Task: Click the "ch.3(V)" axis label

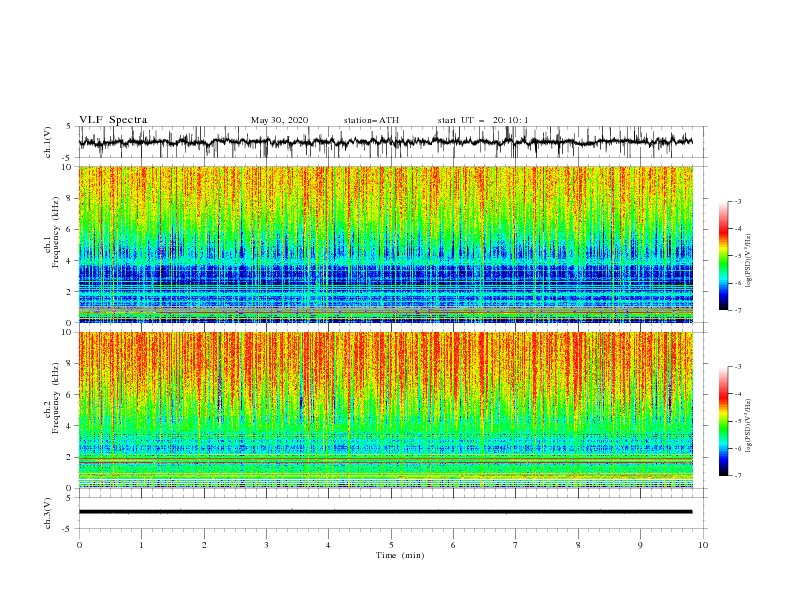Action: click(x=48, y=513)
